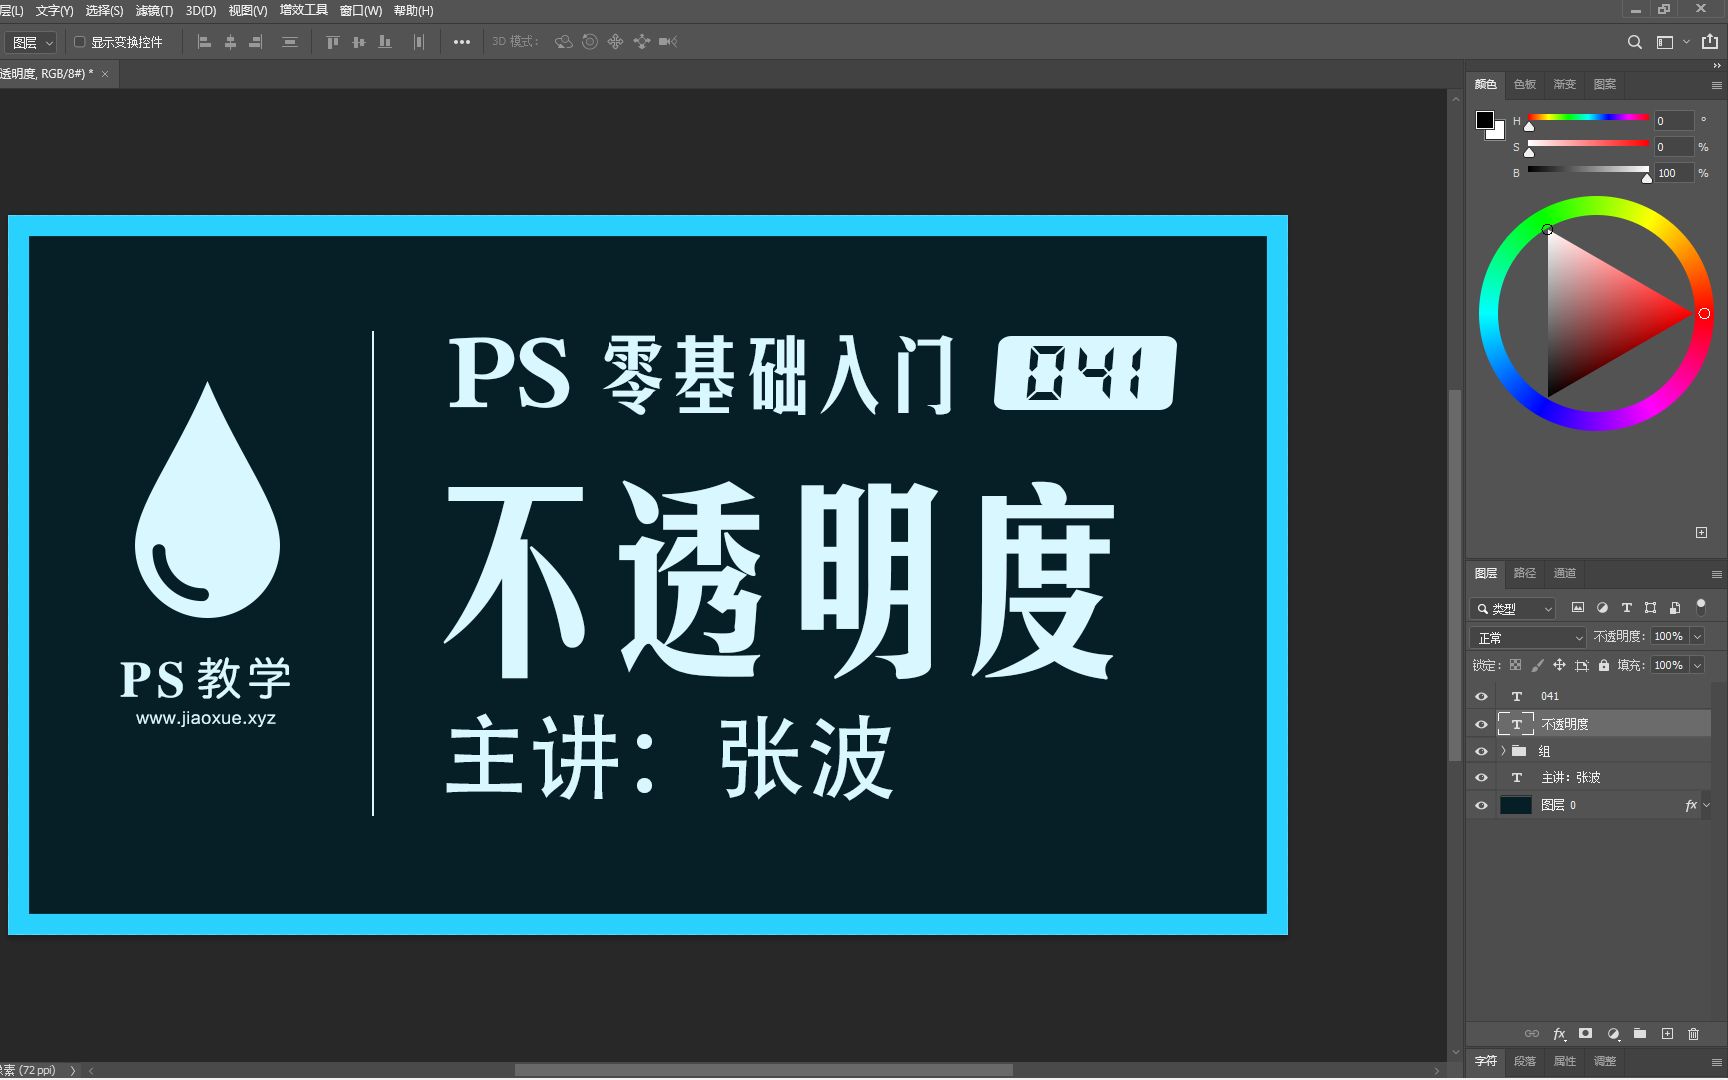Open fill 填充 slider arrow
The height and width of the screenshot is (1080, 1728).
[1697, 665]
